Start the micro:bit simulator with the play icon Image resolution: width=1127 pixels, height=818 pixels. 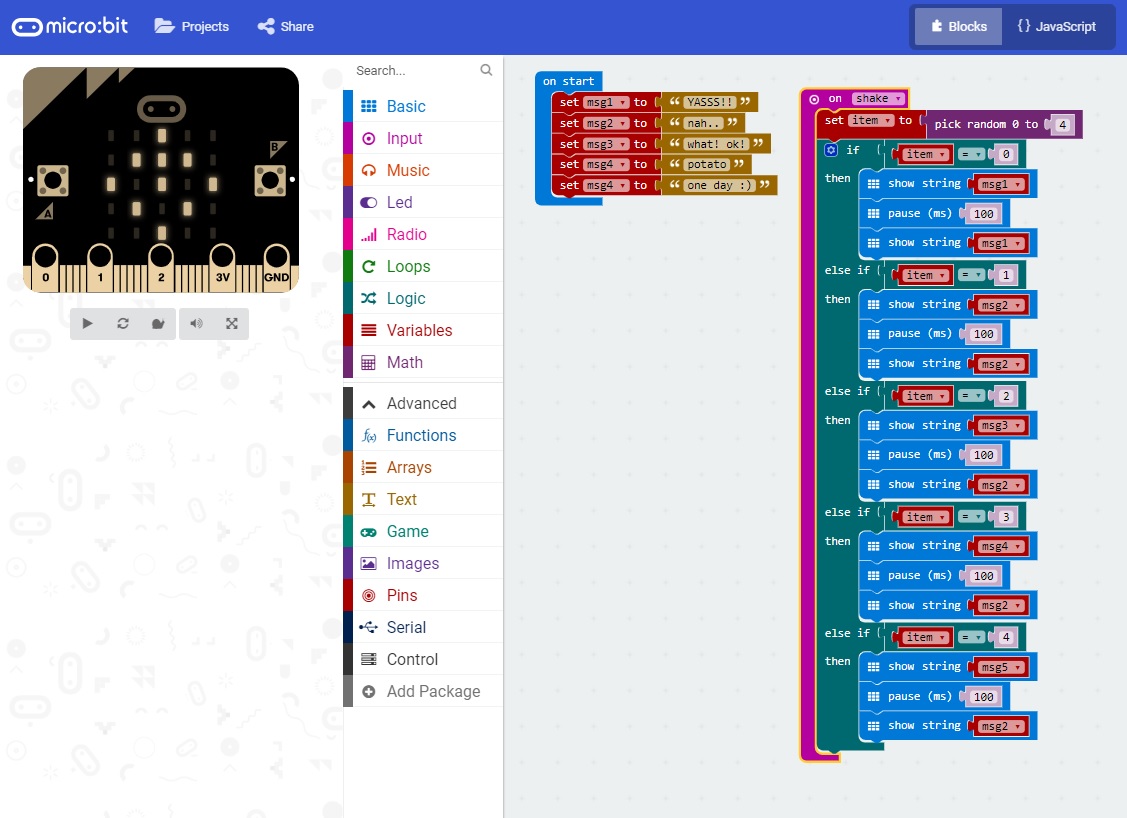click(x=87, y=323)
